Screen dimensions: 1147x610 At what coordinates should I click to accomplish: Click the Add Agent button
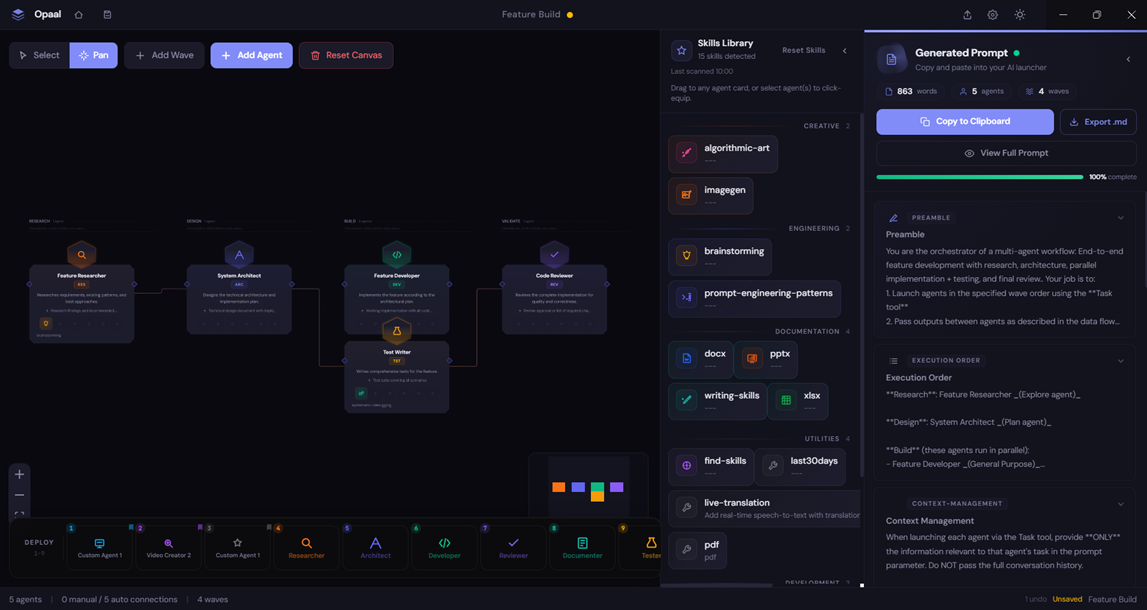coord(252,56)
